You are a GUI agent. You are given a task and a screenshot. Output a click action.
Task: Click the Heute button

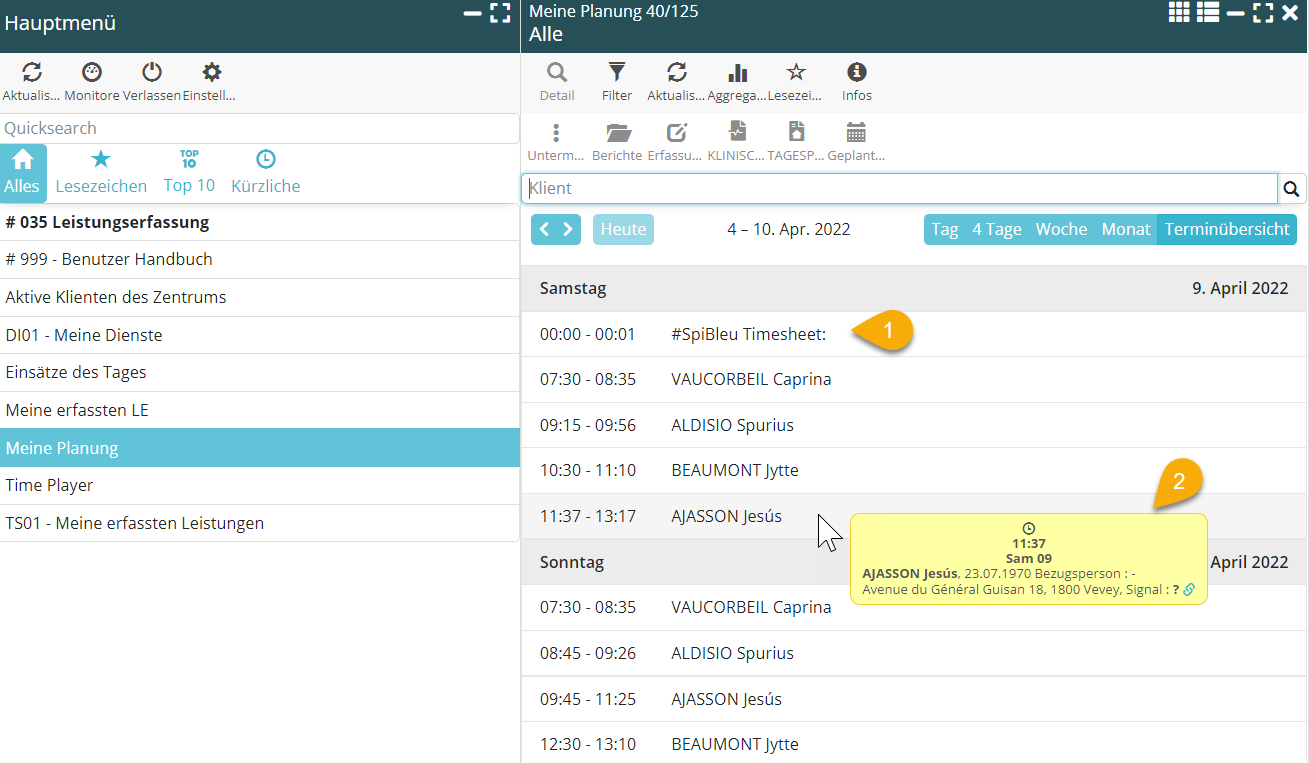point(623,229)
